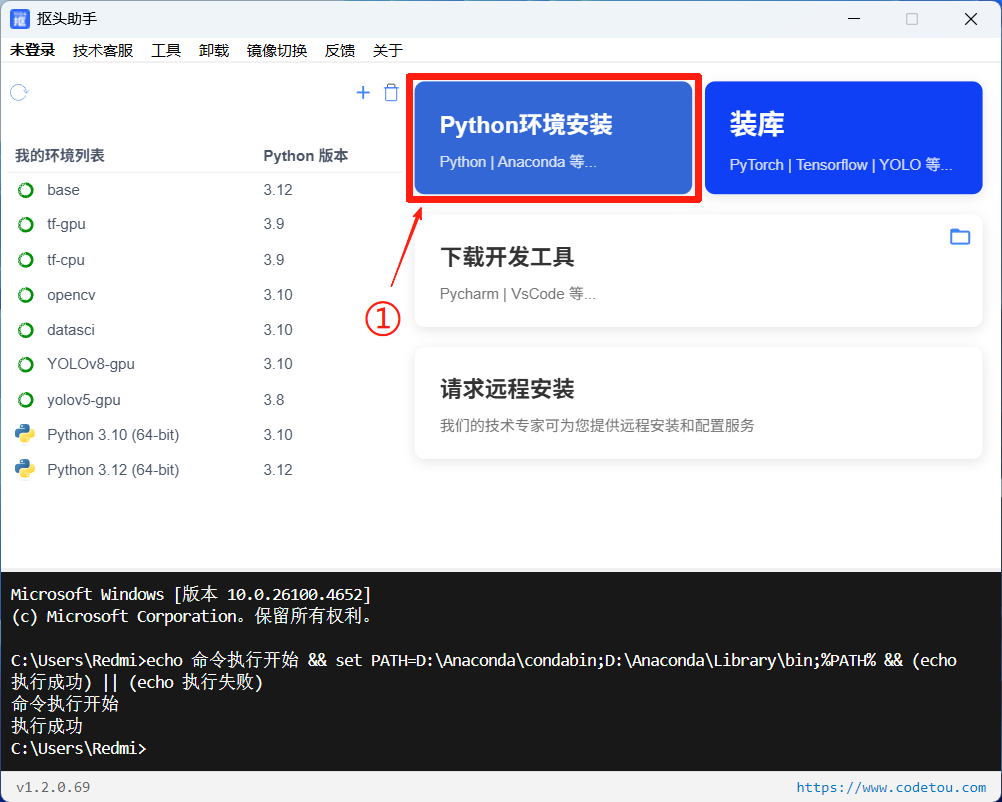Screen dimensions: 1002x802
Task: Open the 卸载 menu
Action: 214,50
